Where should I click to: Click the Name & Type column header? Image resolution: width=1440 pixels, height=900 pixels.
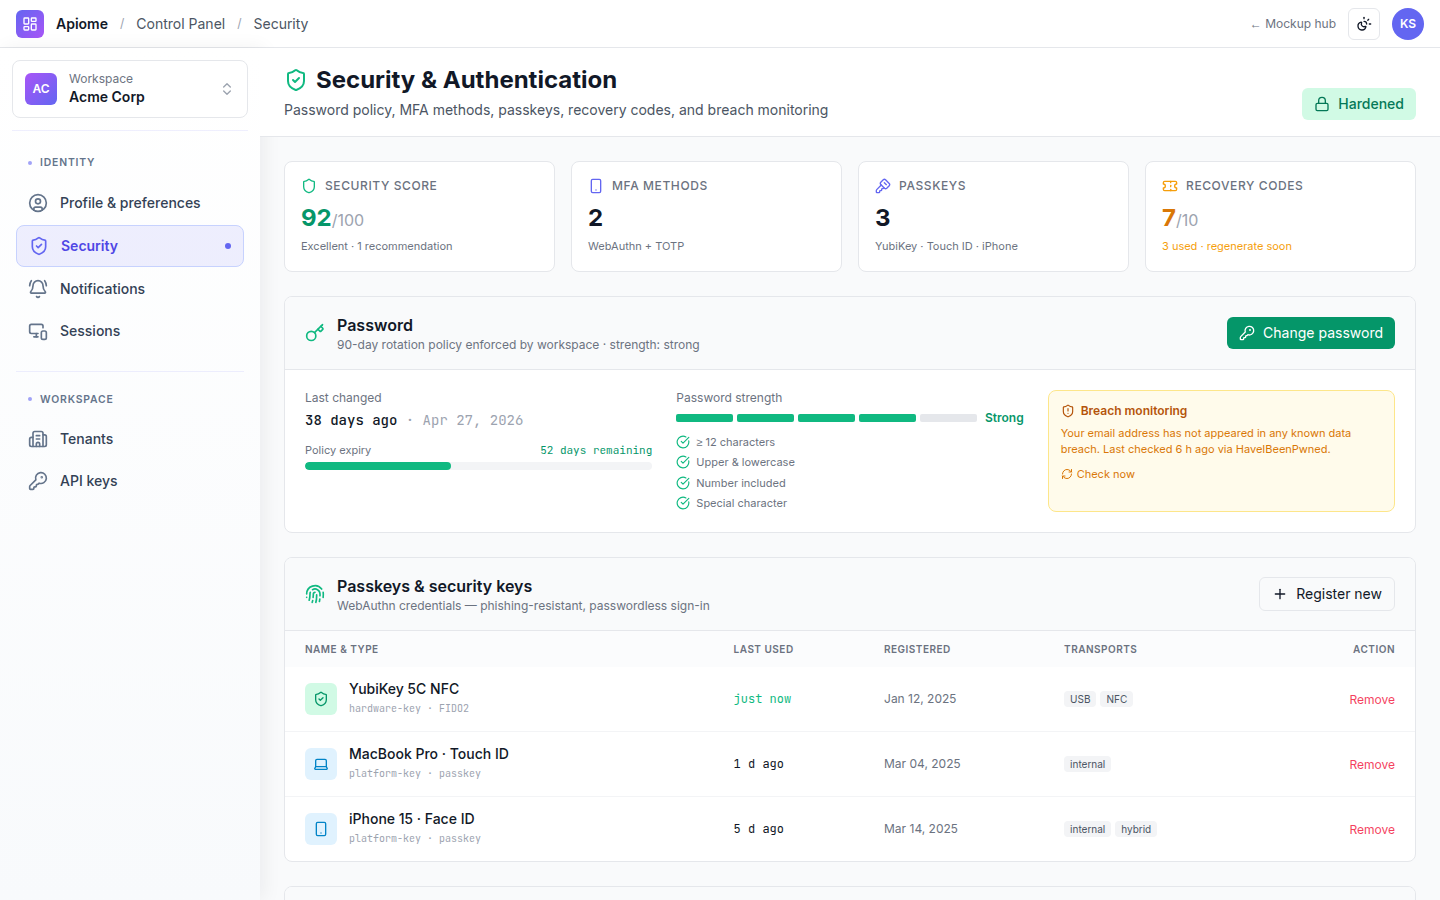(x=342, y=649)
